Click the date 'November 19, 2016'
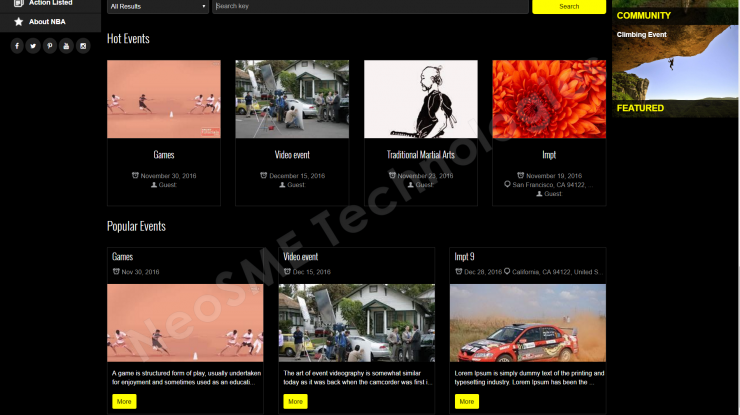 [554, 176]
